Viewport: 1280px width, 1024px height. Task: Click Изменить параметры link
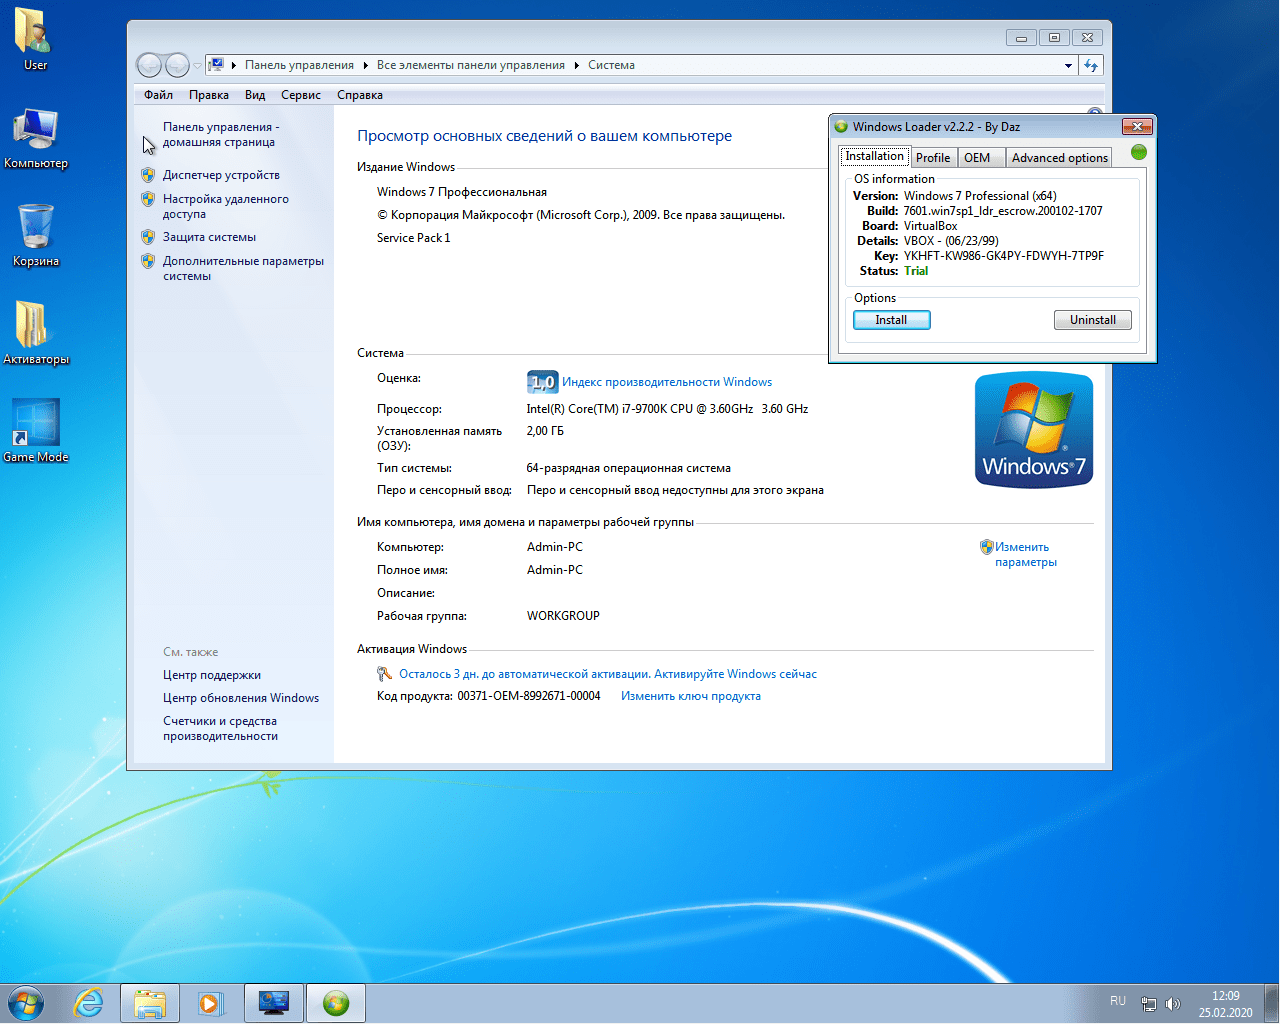pos(1025,554)
